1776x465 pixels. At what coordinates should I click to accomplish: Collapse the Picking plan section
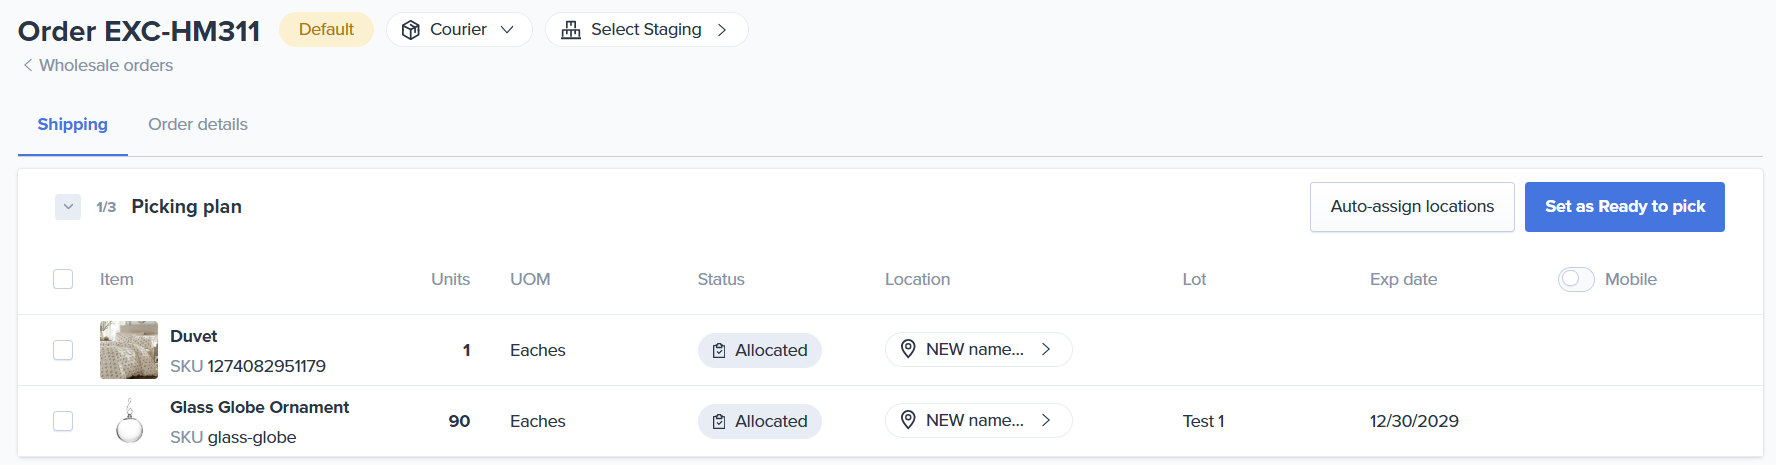pos(68,207)
